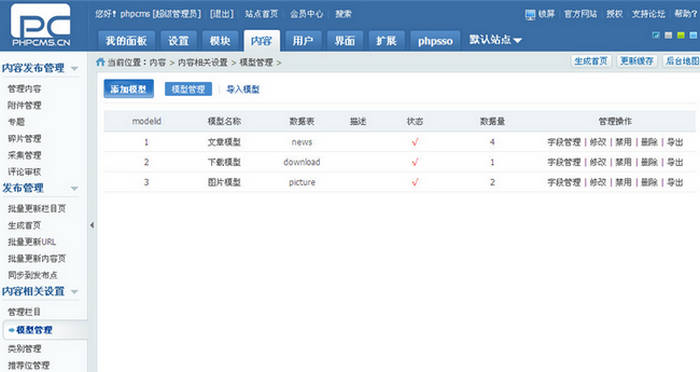The image size is (700, 372).
Task: Click the 退出 logout link
Action: (x=222, y=14)
